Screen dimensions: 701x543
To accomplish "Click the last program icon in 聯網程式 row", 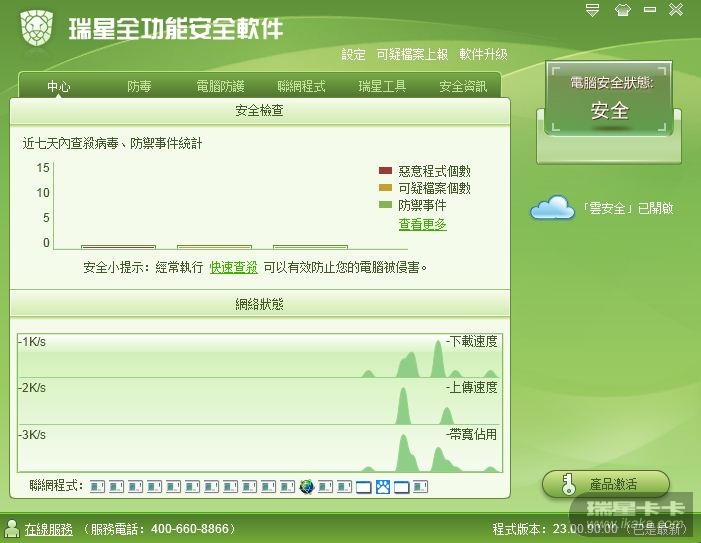I will pos(420,486).
